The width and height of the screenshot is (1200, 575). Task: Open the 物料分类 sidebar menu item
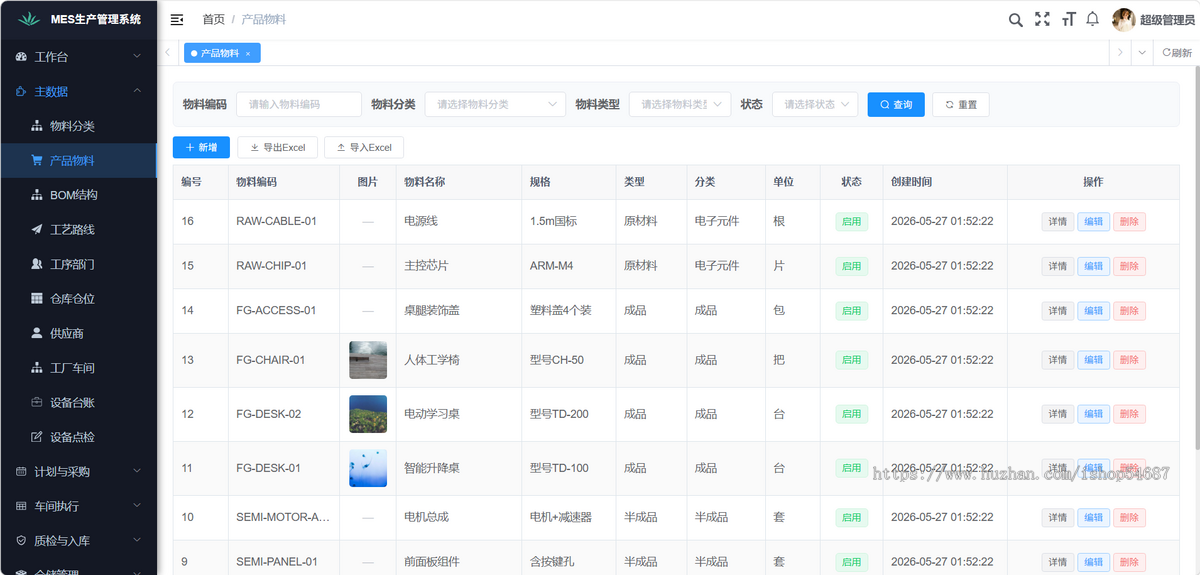coord(78,126)
